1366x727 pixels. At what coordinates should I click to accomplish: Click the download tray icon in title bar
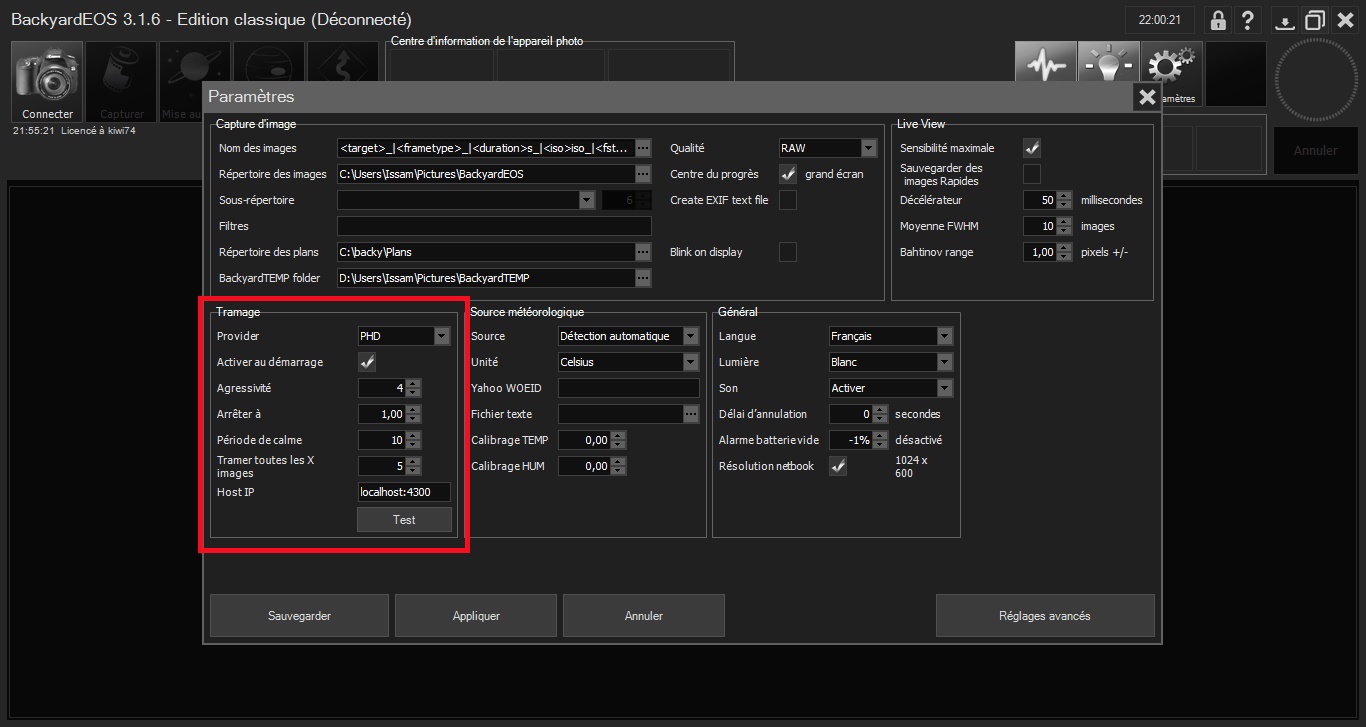(x=1286, y=20)
